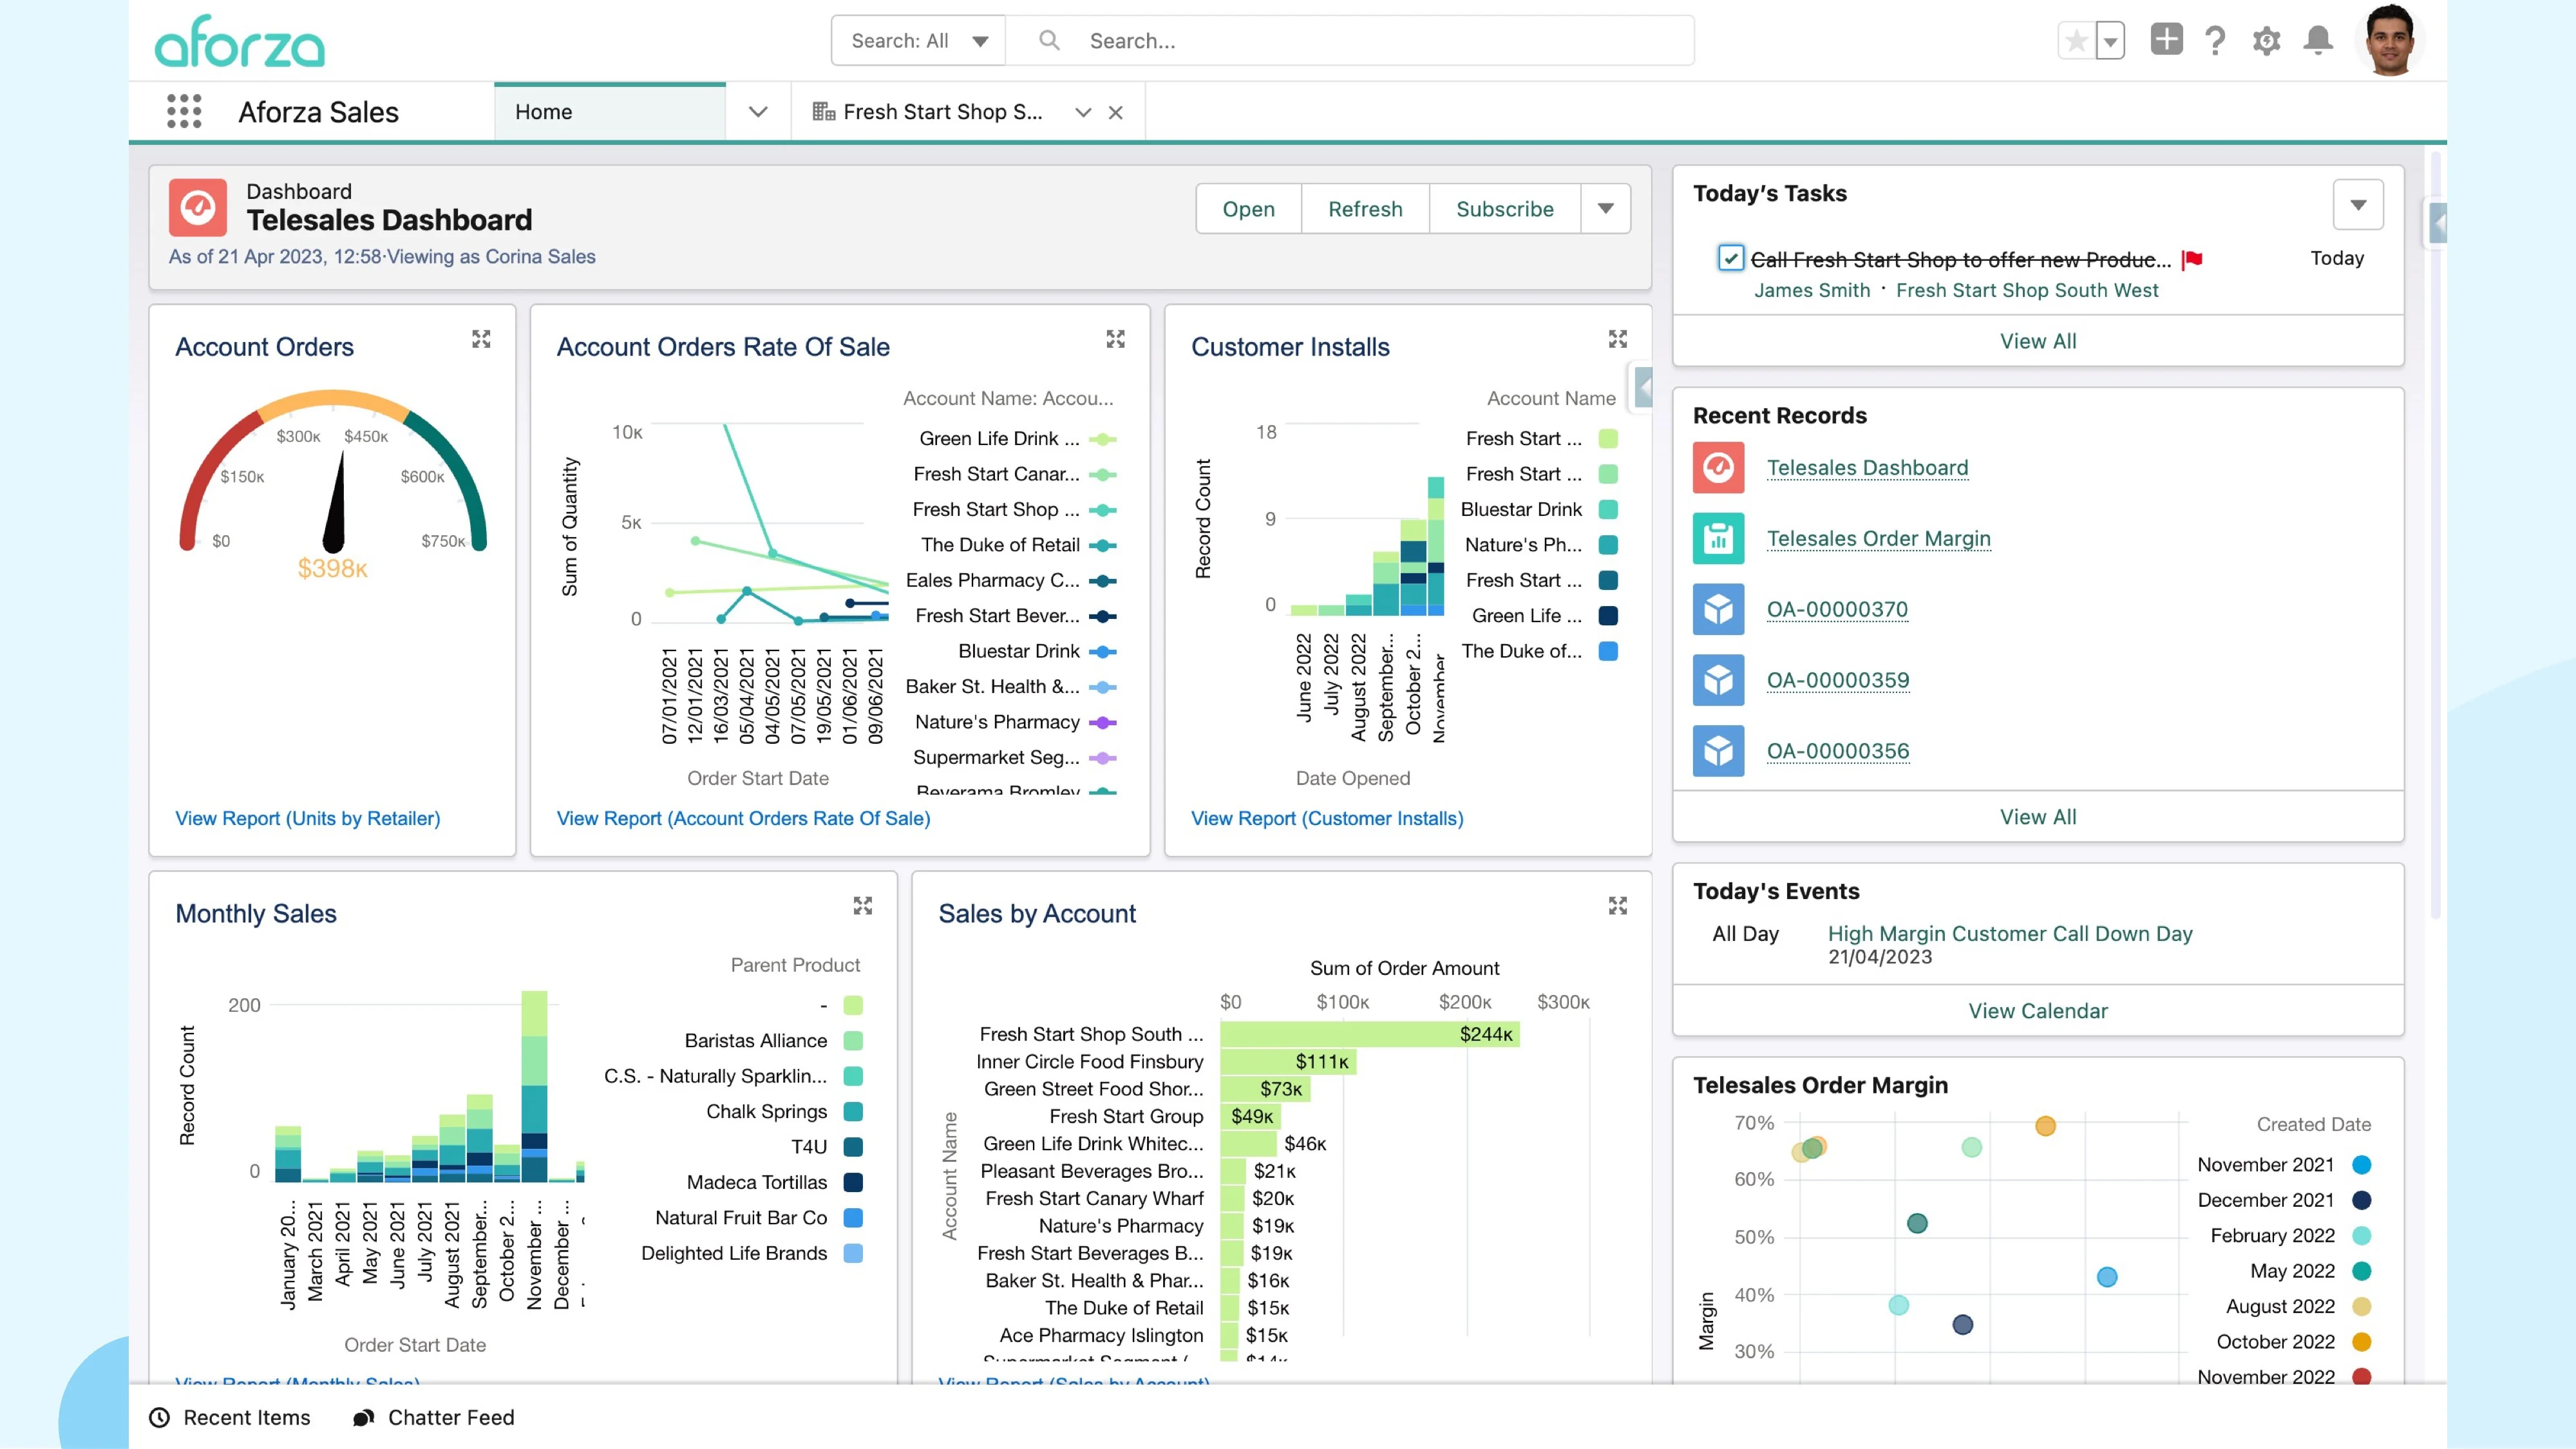Viewport: 2576px width, 1449px height.
Task: Open Chatter Feed icon in utility bar
Action: (x=364, y=1417)
